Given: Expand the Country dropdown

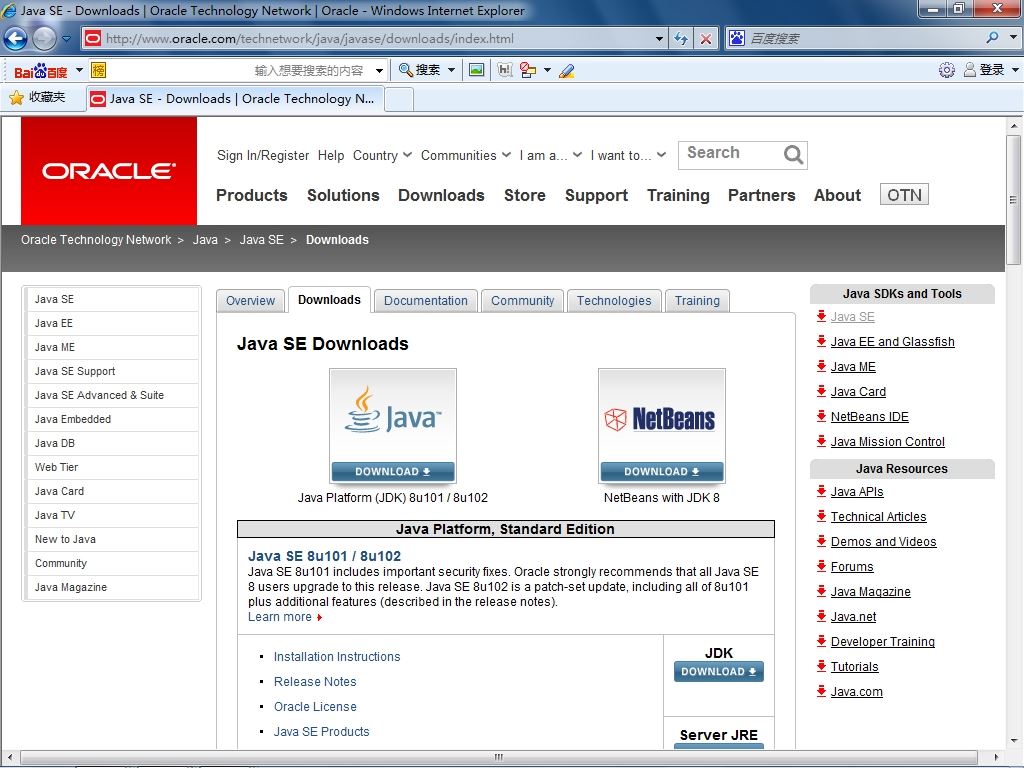Looking at the screenshot, I should 407,155.
